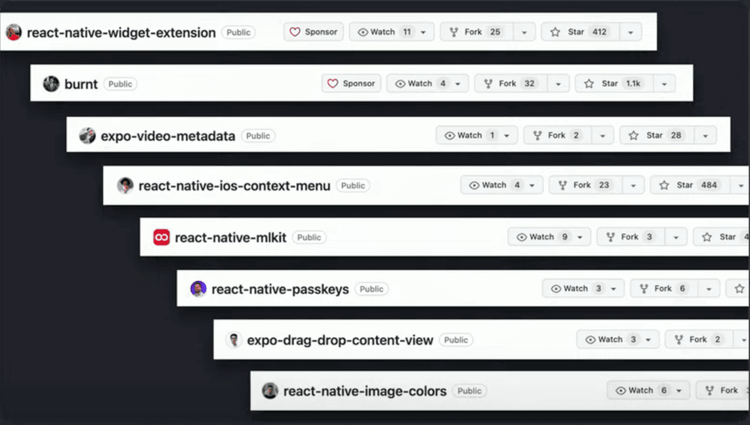Open star lists dropdown for react-native-widget-extension
The image size is (750, 425).
click(631, 32)
